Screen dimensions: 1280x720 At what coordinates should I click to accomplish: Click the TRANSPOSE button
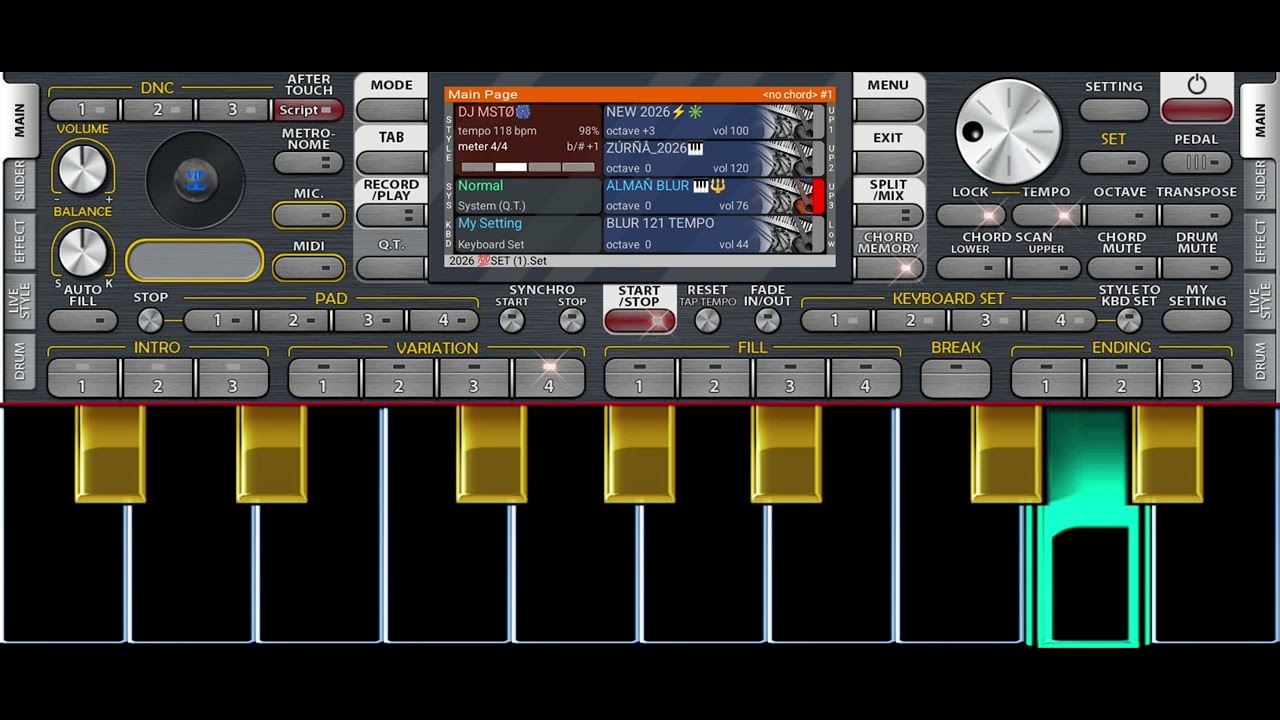point(1197,215)
